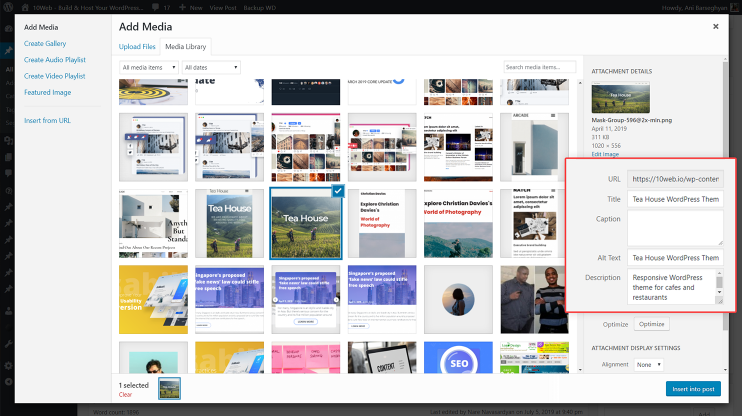Click View Post in the admin bar
Screen dimensions: 742x416
coord(222,8)
